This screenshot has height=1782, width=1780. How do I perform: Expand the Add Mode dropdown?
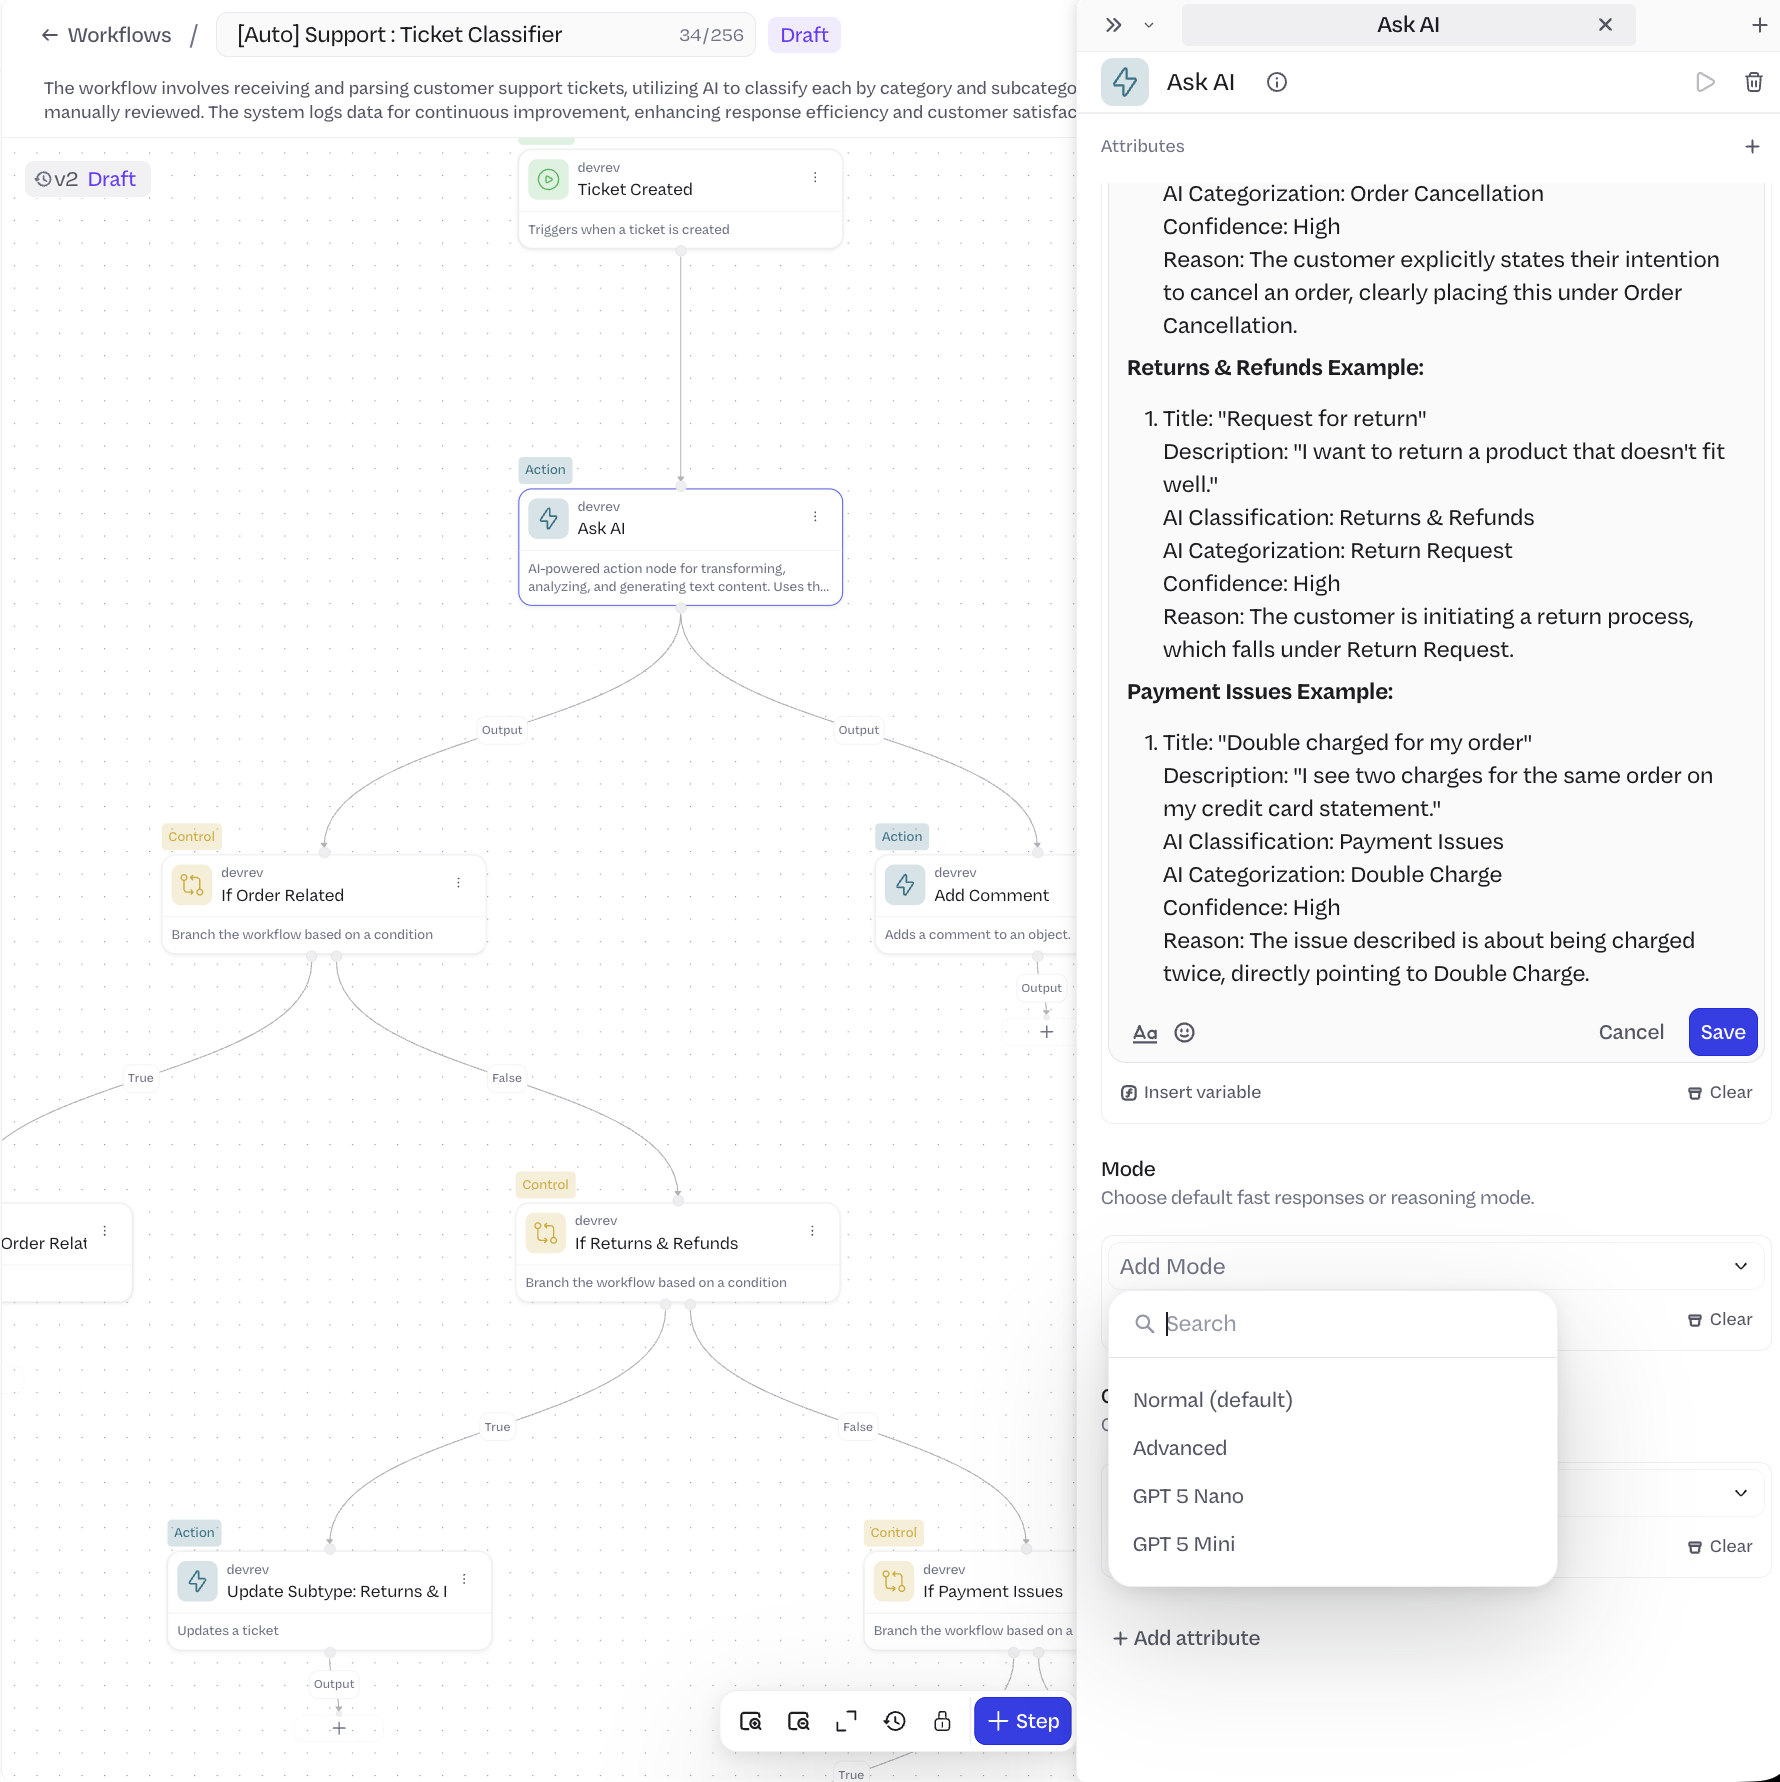point(1434,1266)
